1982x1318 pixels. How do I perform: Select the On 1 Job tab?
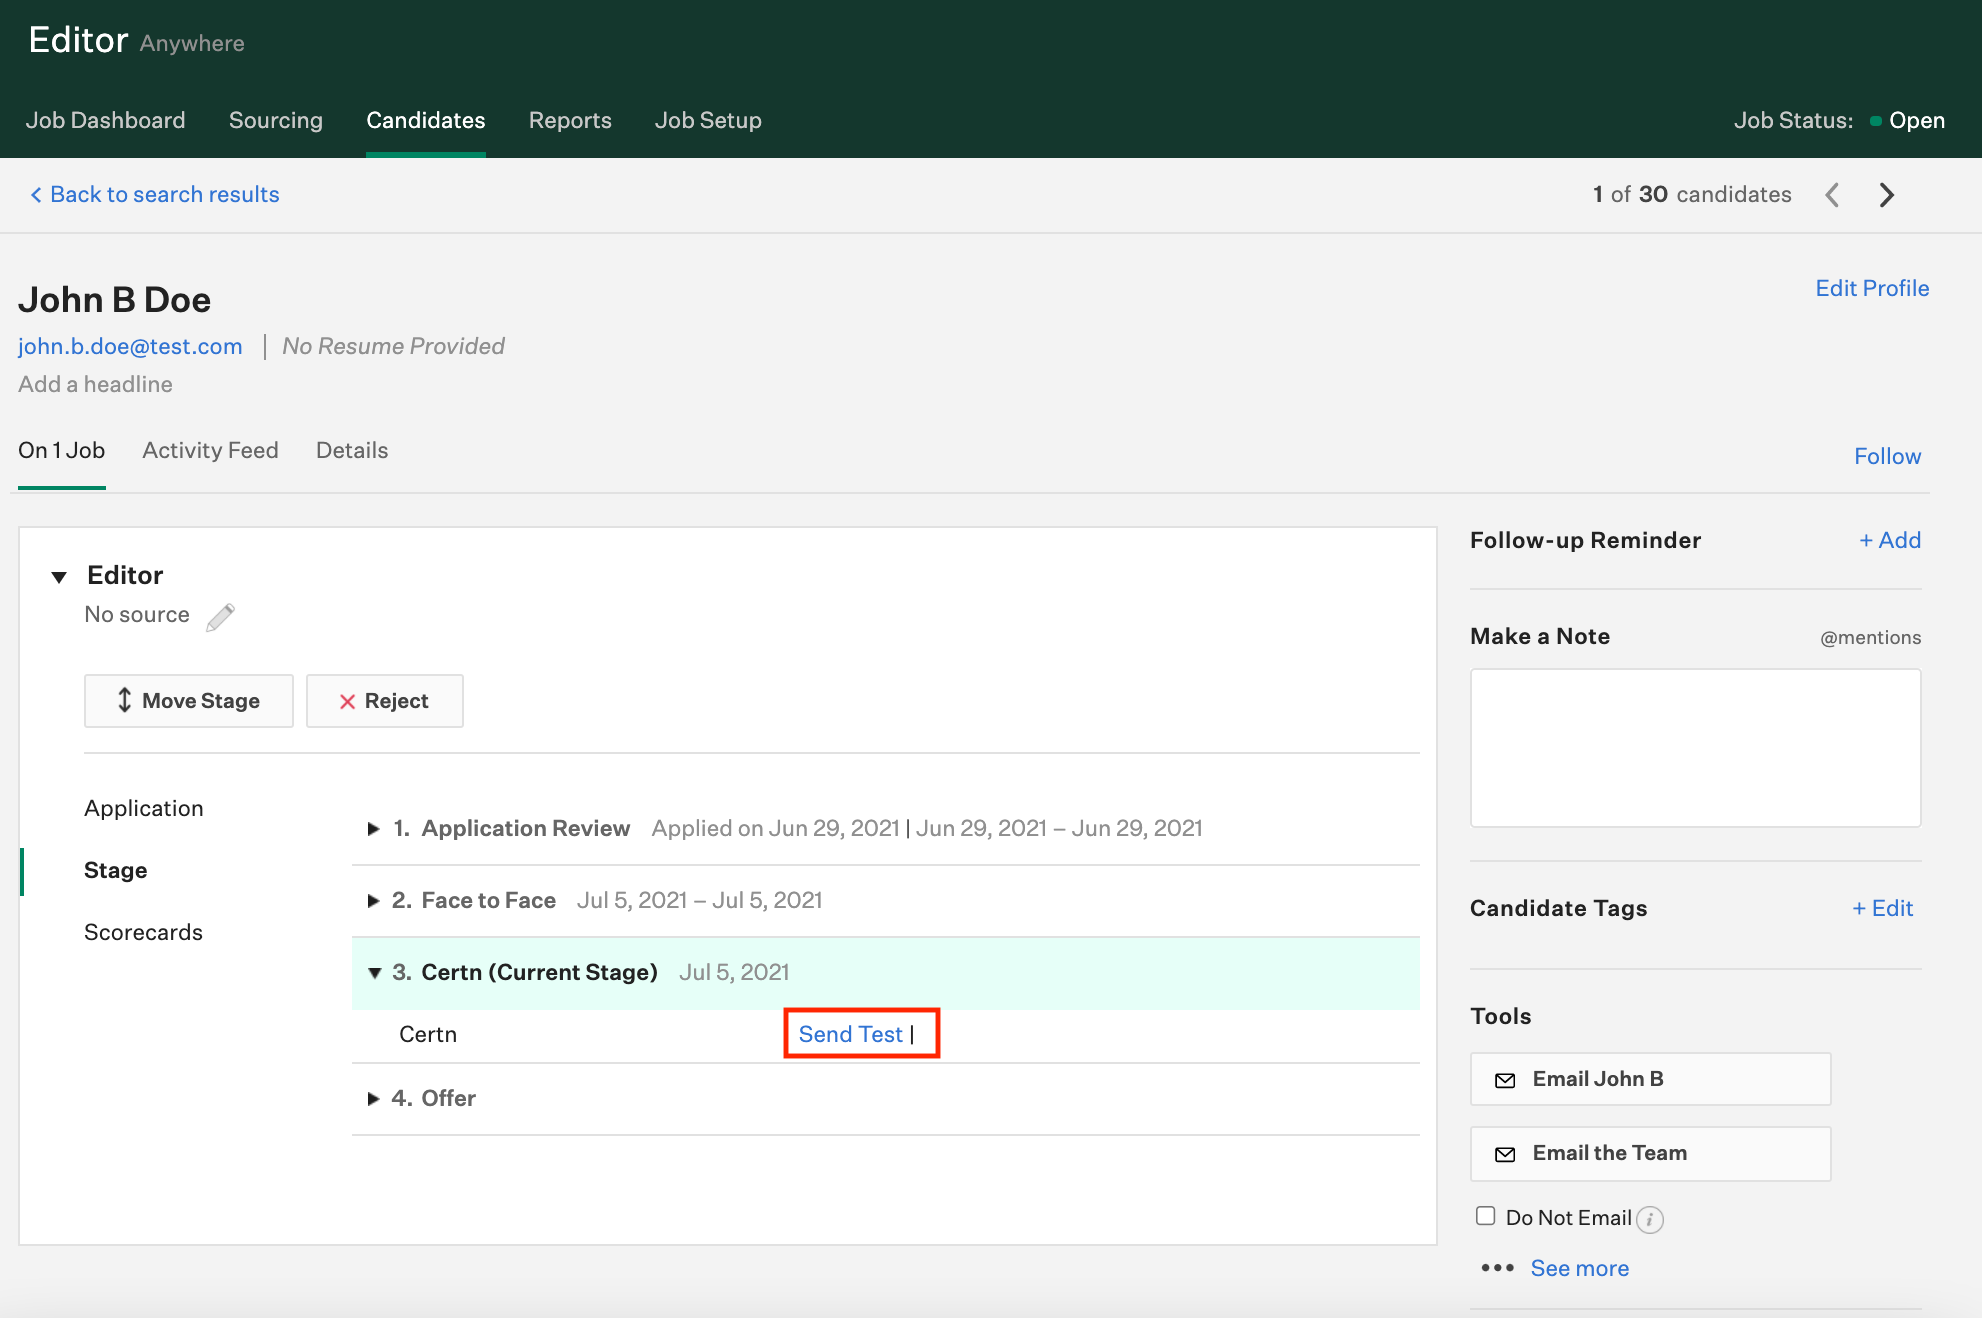(61, 450)
